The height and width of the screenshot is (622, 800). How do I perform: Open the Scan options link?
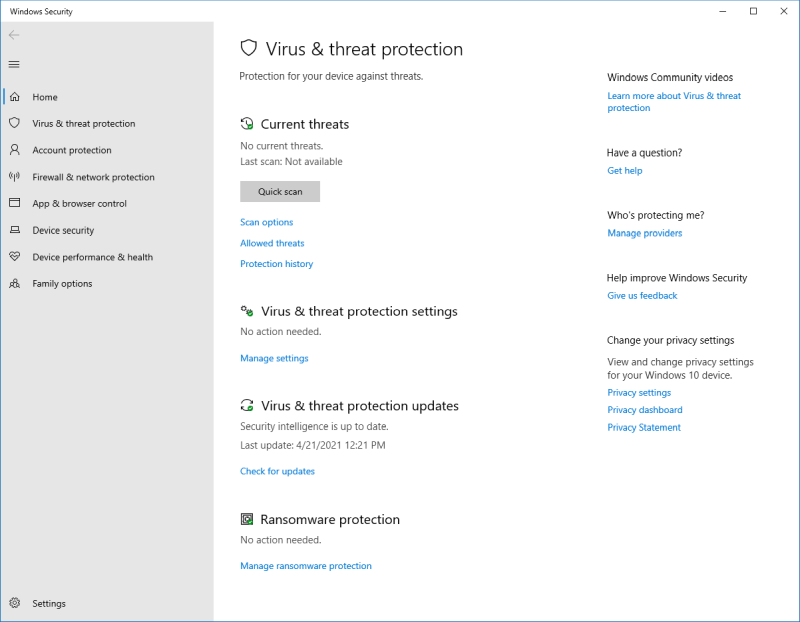[x=267, y=222]
